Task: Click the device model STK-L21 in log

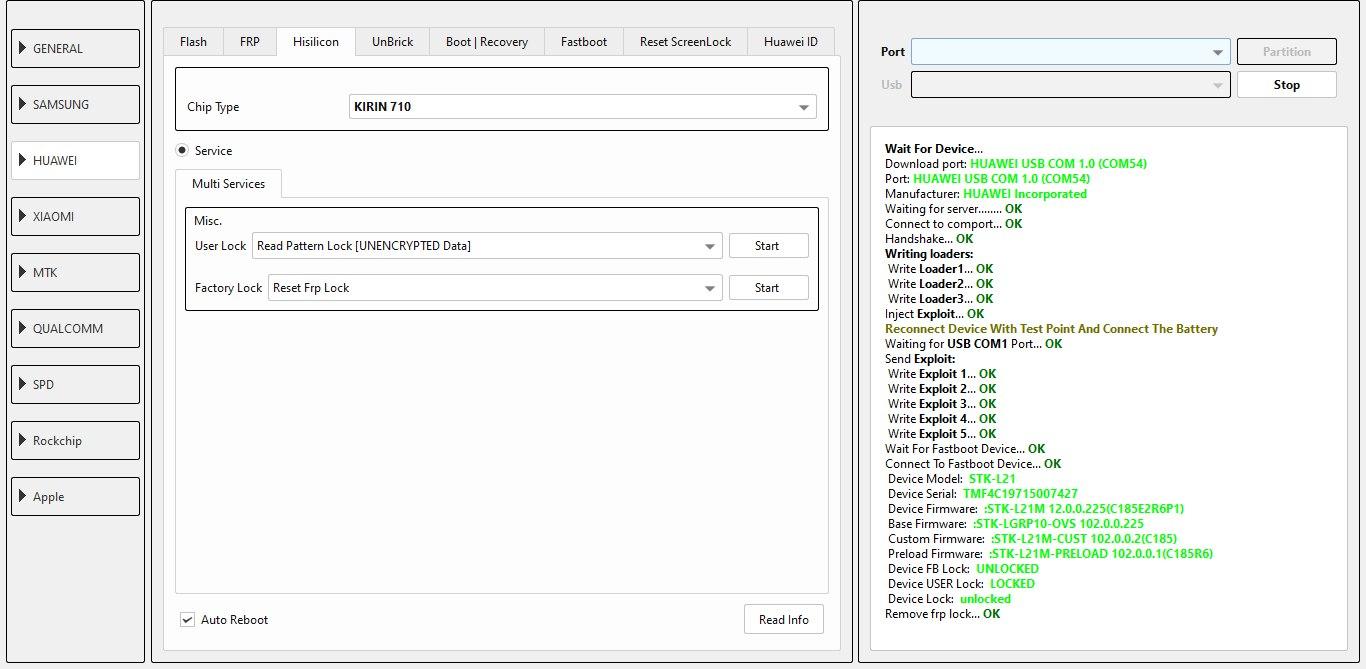Action: pos(992,479)
